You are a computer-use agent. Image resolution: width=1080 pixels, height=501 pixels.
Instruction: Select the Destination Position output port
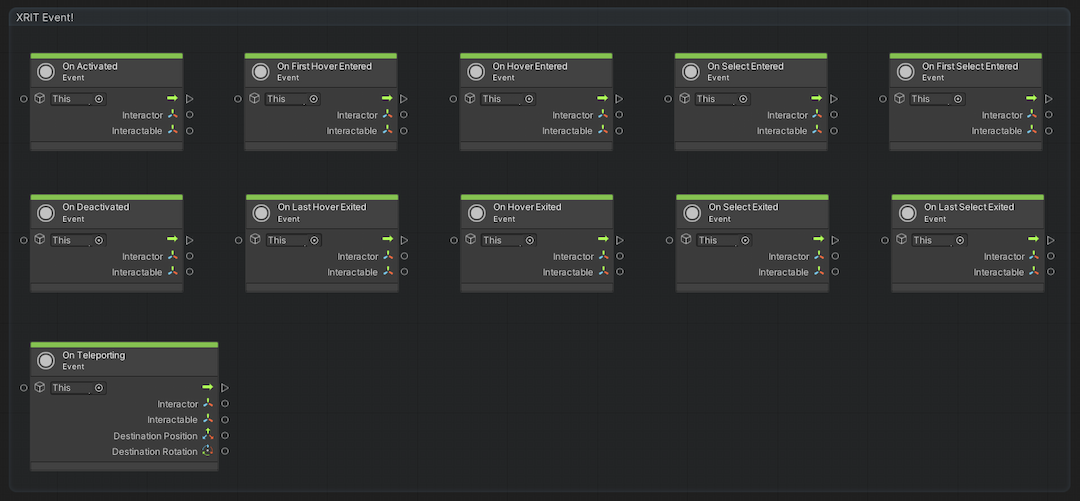pos(225,436)
